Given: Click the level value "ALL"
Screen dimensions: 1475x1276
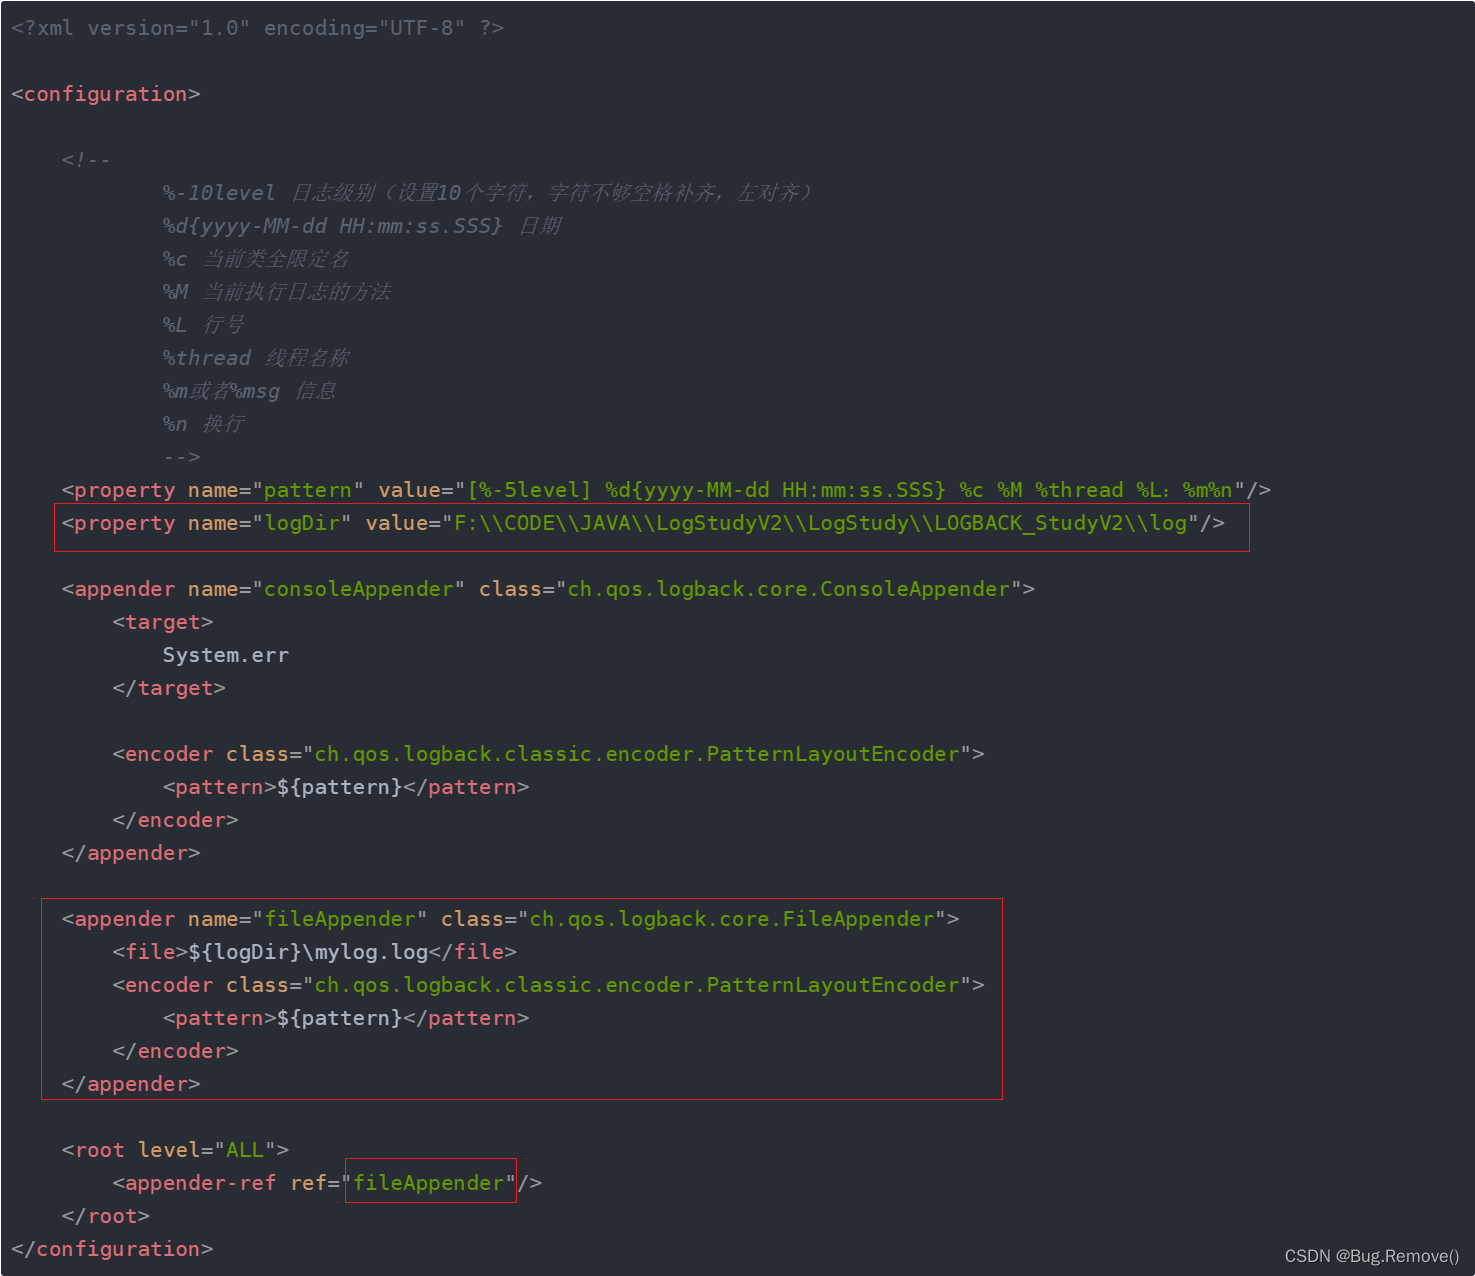Looking at the screenshot, I should [x=245, y=1150].
